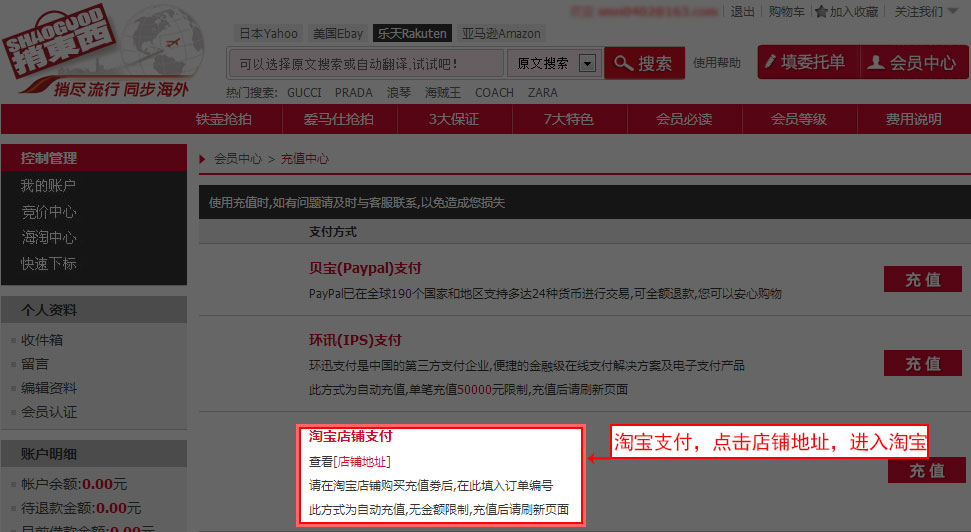Open 快速下标 in sidebar

click(x=48, y=263)
